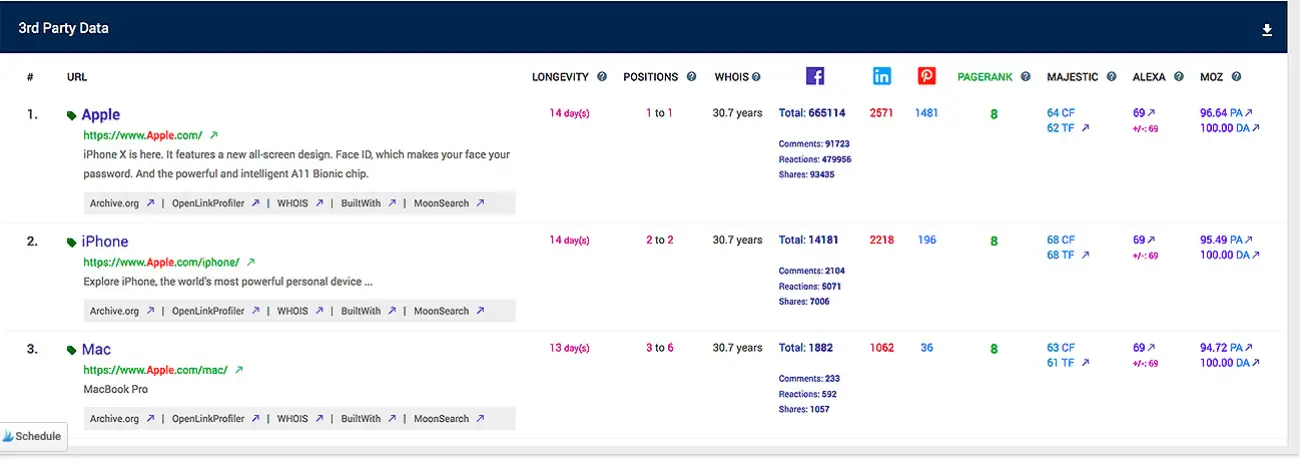
Task: Click the tag icon beside Apple title
Action: point(72,116)
